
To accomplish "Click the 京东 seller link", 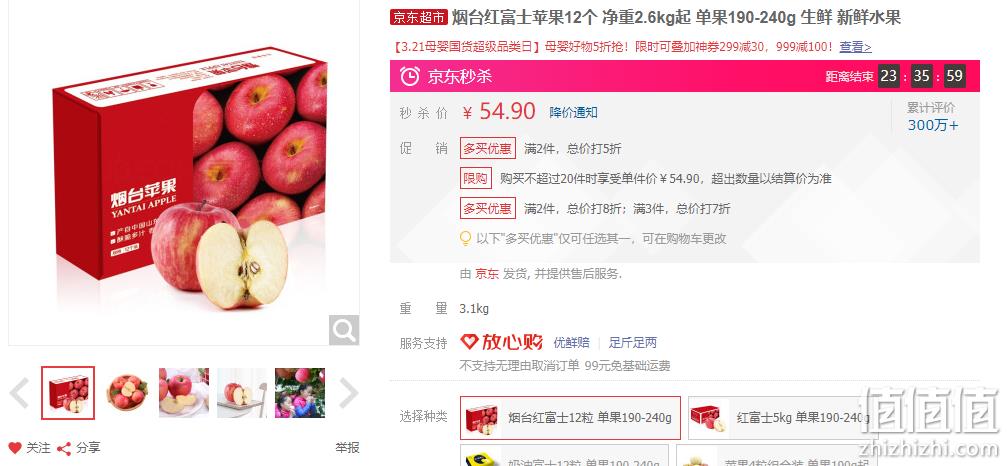I will pos(487,274).
